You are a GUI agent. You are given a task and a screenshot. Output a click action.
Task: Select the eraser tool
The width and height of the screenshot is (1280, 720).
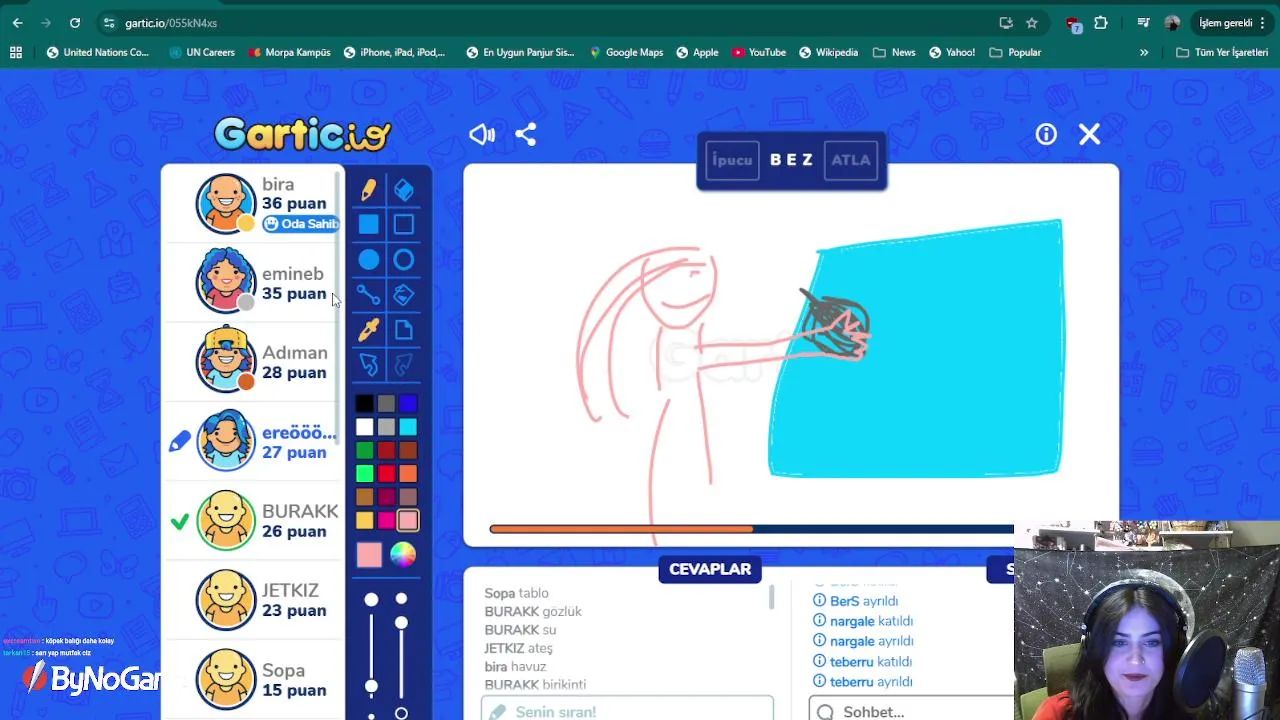(x=403, y=189)
